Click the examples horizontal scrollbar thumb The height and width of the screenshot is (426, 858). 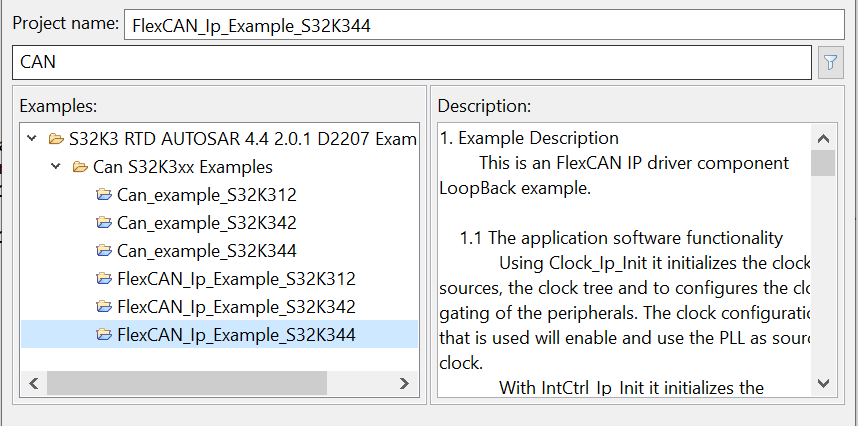[x=186, y=383]
